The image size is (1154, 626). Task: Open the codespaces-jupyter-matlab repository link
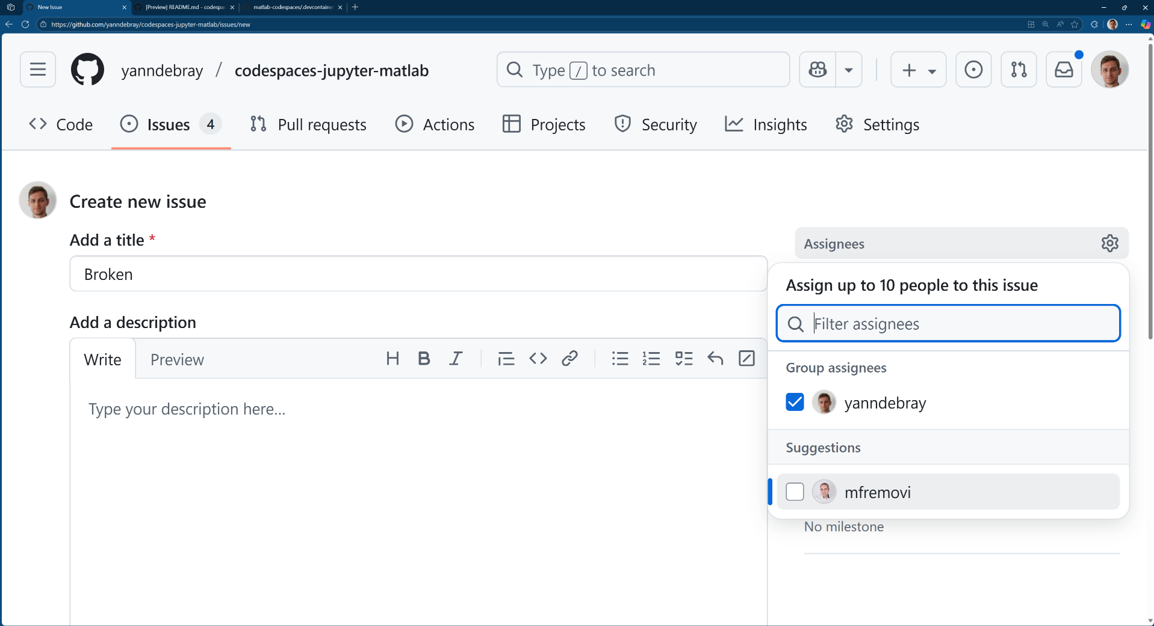tap(331, 71)
